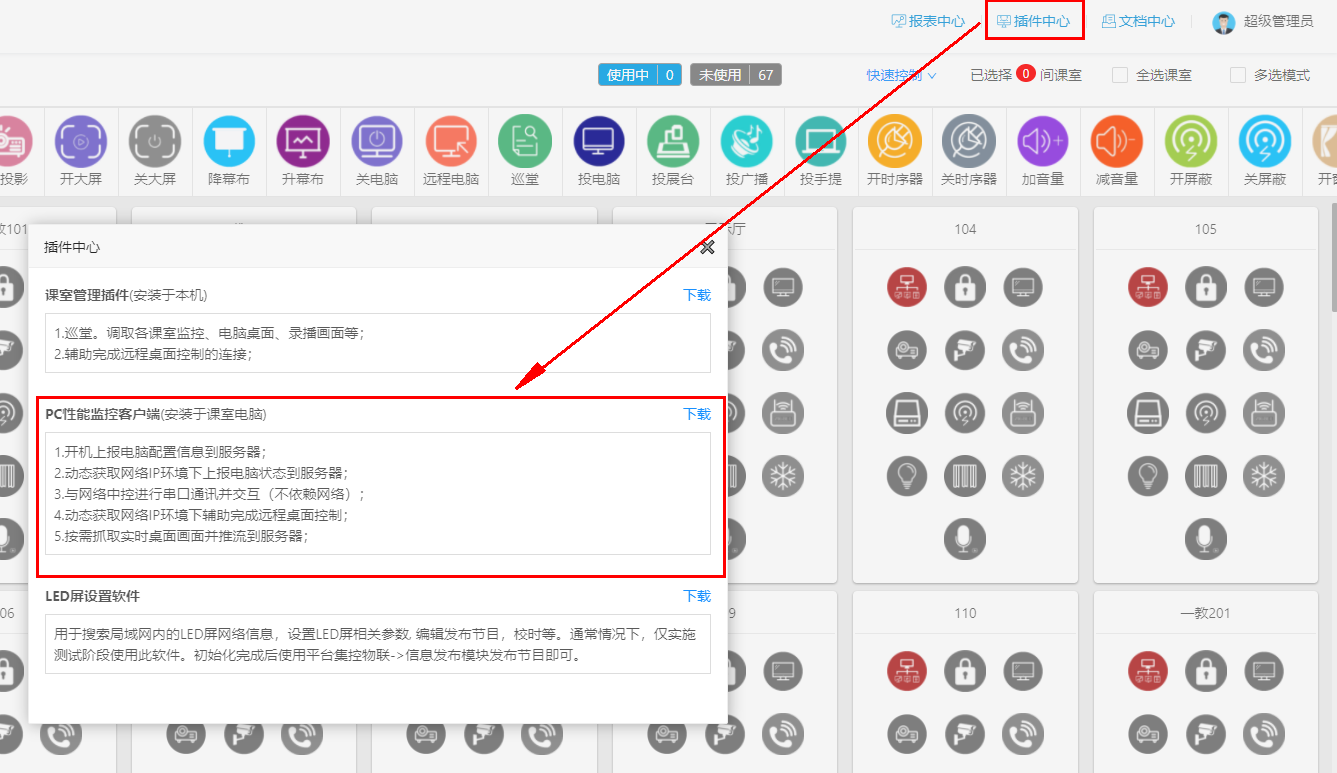Disable signal shielding with 关屏蔽
1337x773 pixels.
pos(1265,141)
